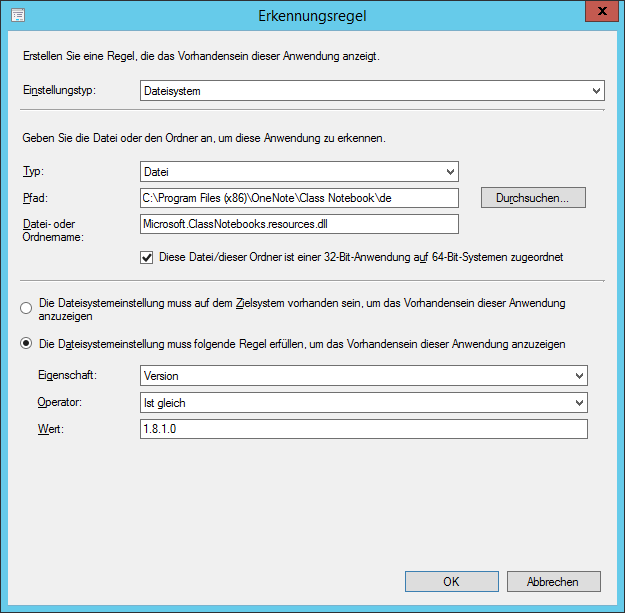
Task: Click the Pfad label
Action: point(34,198)
